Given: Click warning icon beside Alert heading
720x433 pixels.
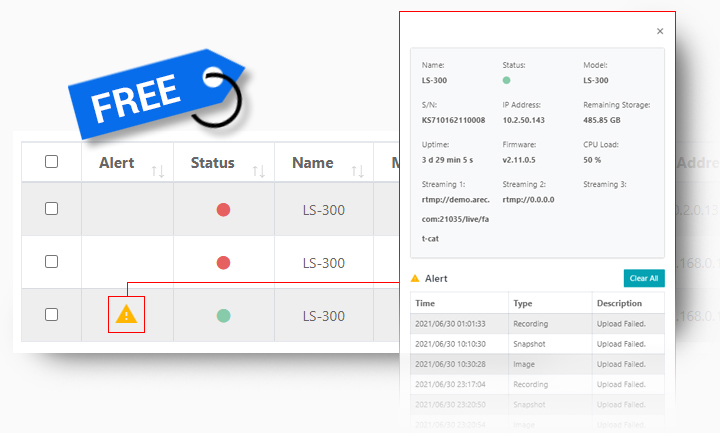Looking at the screenshot, I should [415, 279].
